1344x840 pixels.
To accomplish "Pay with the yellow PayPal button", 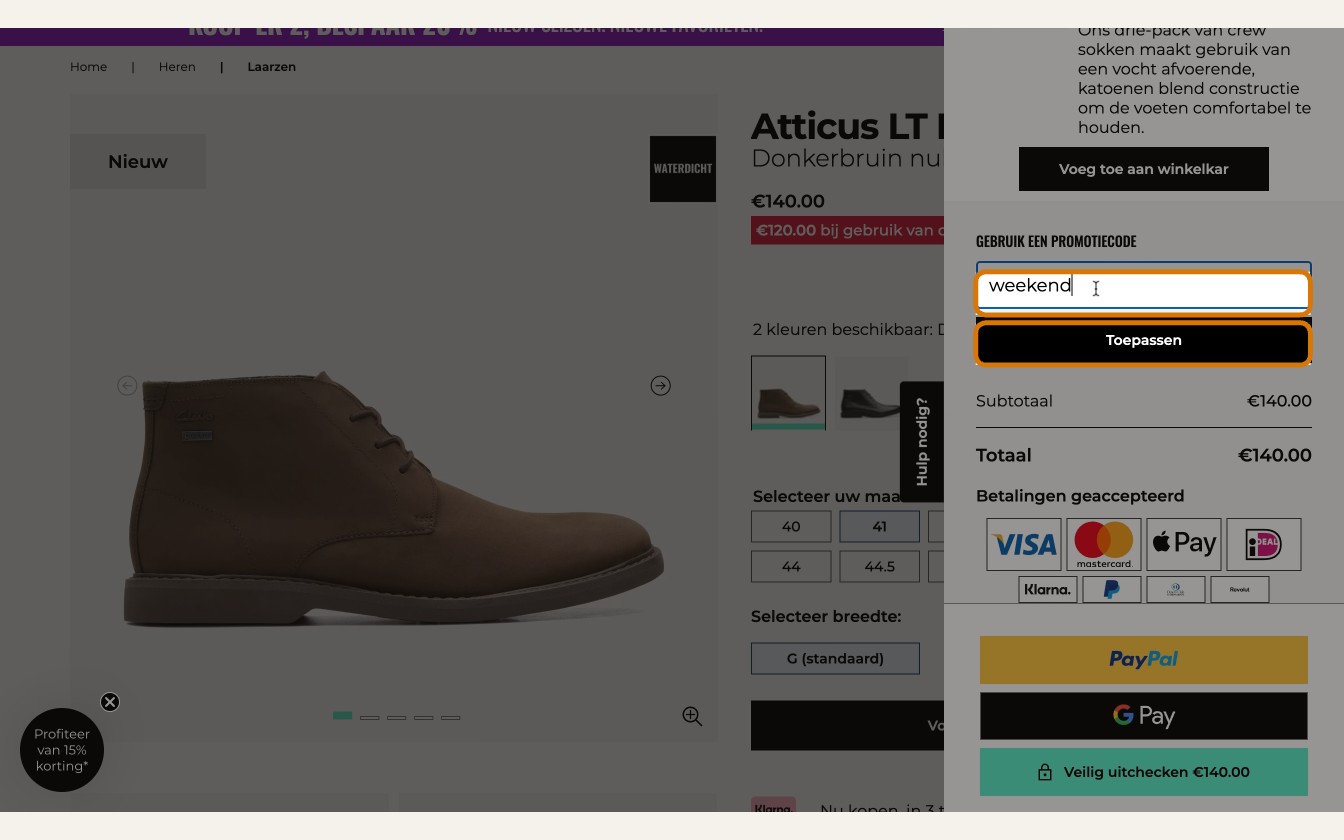I will (1144, 660).
